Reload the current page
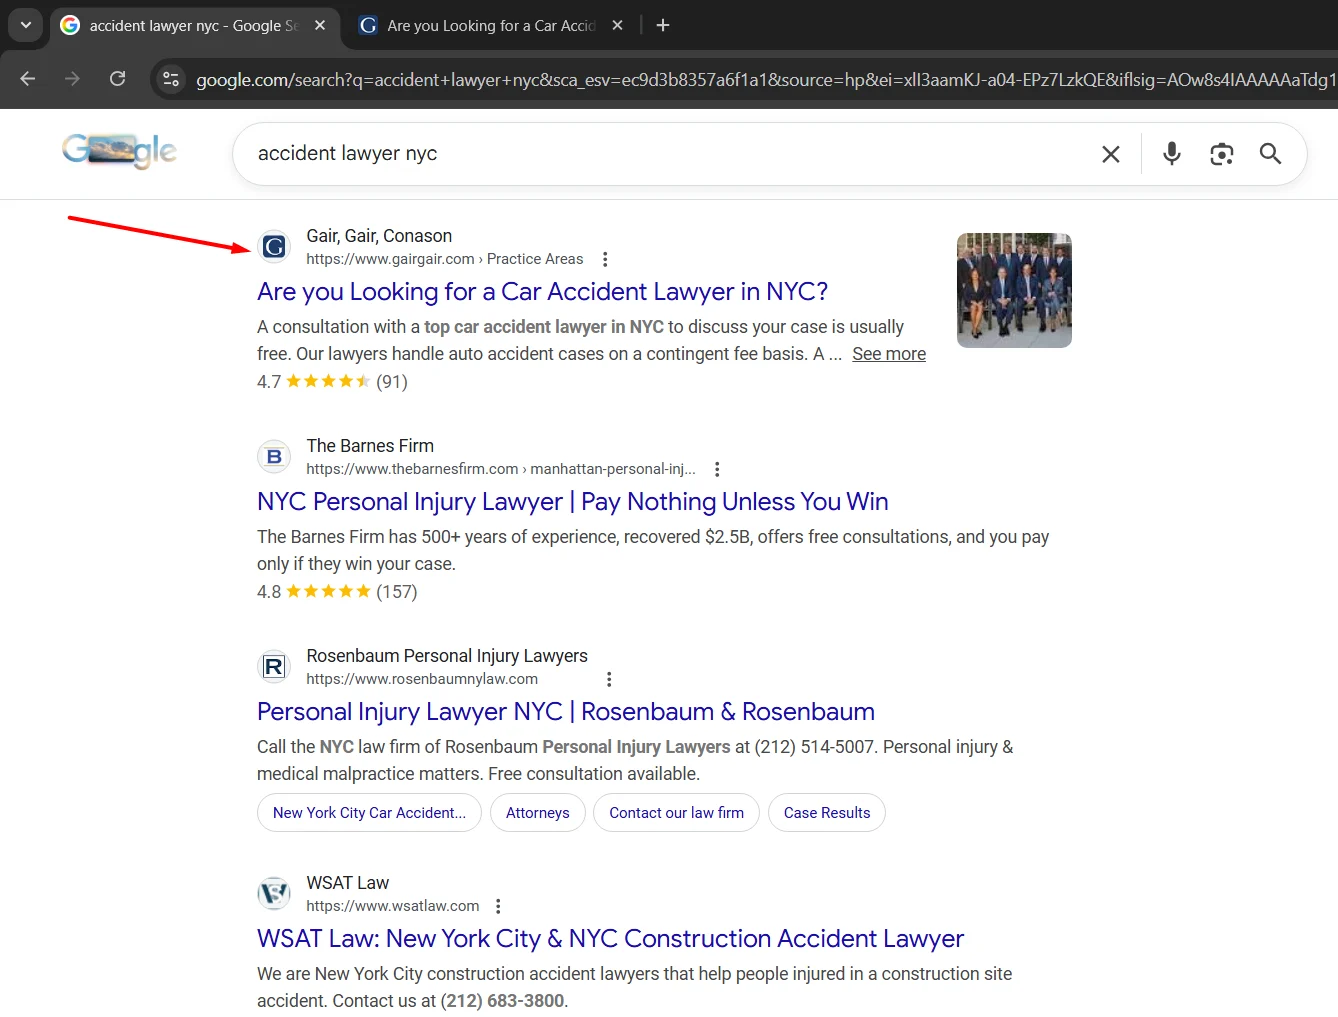The image size is (1338, 1017). (117, 78)
